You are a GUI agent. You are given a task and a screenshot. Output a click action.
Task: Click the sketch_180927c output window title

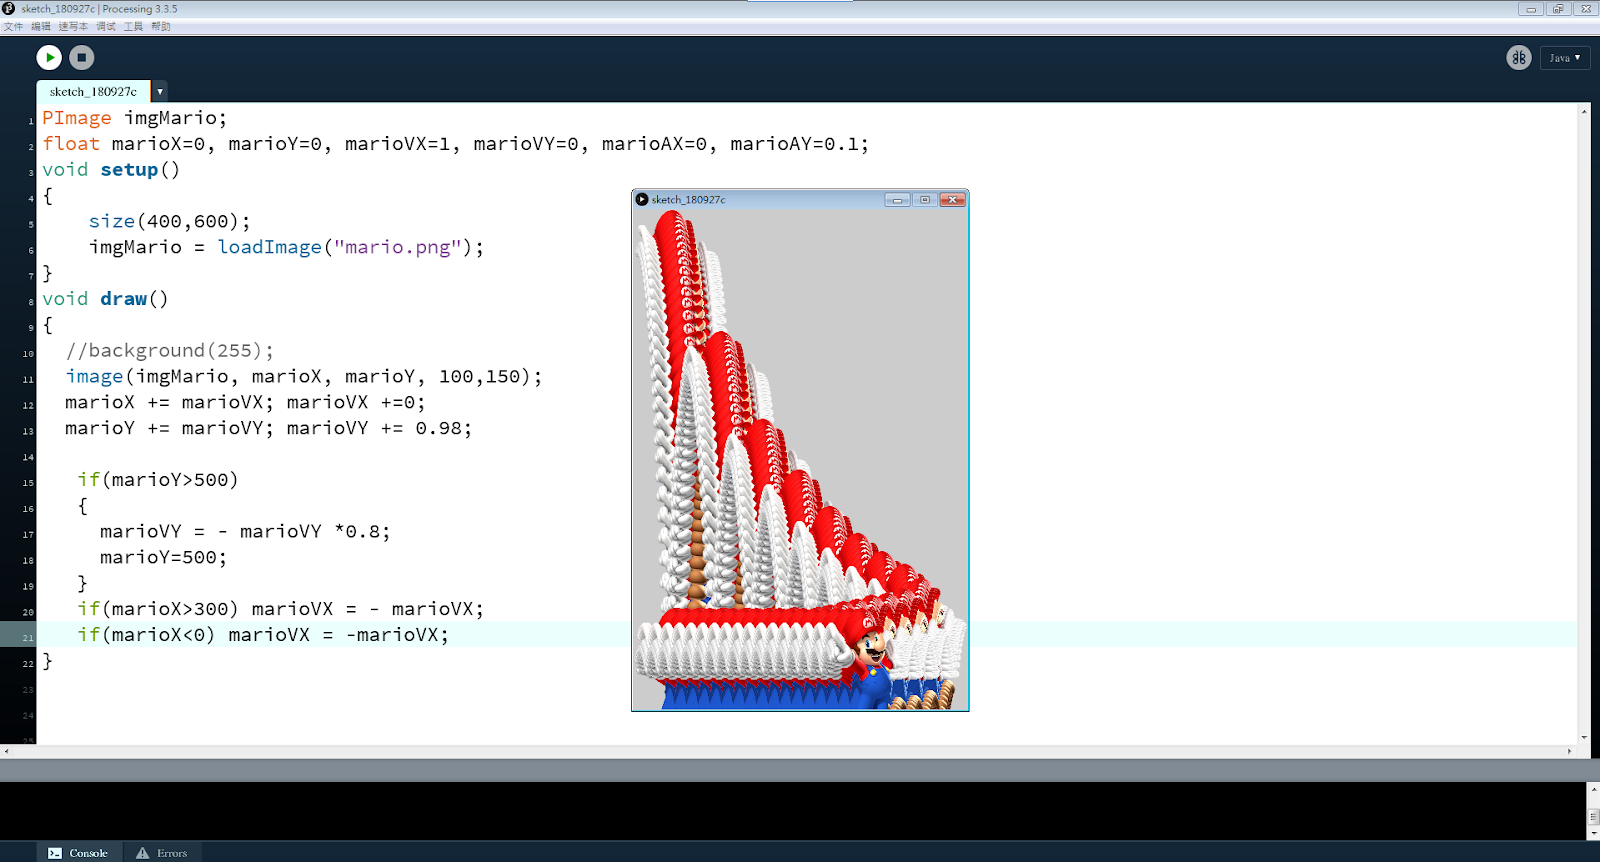[x=689, y=200]
